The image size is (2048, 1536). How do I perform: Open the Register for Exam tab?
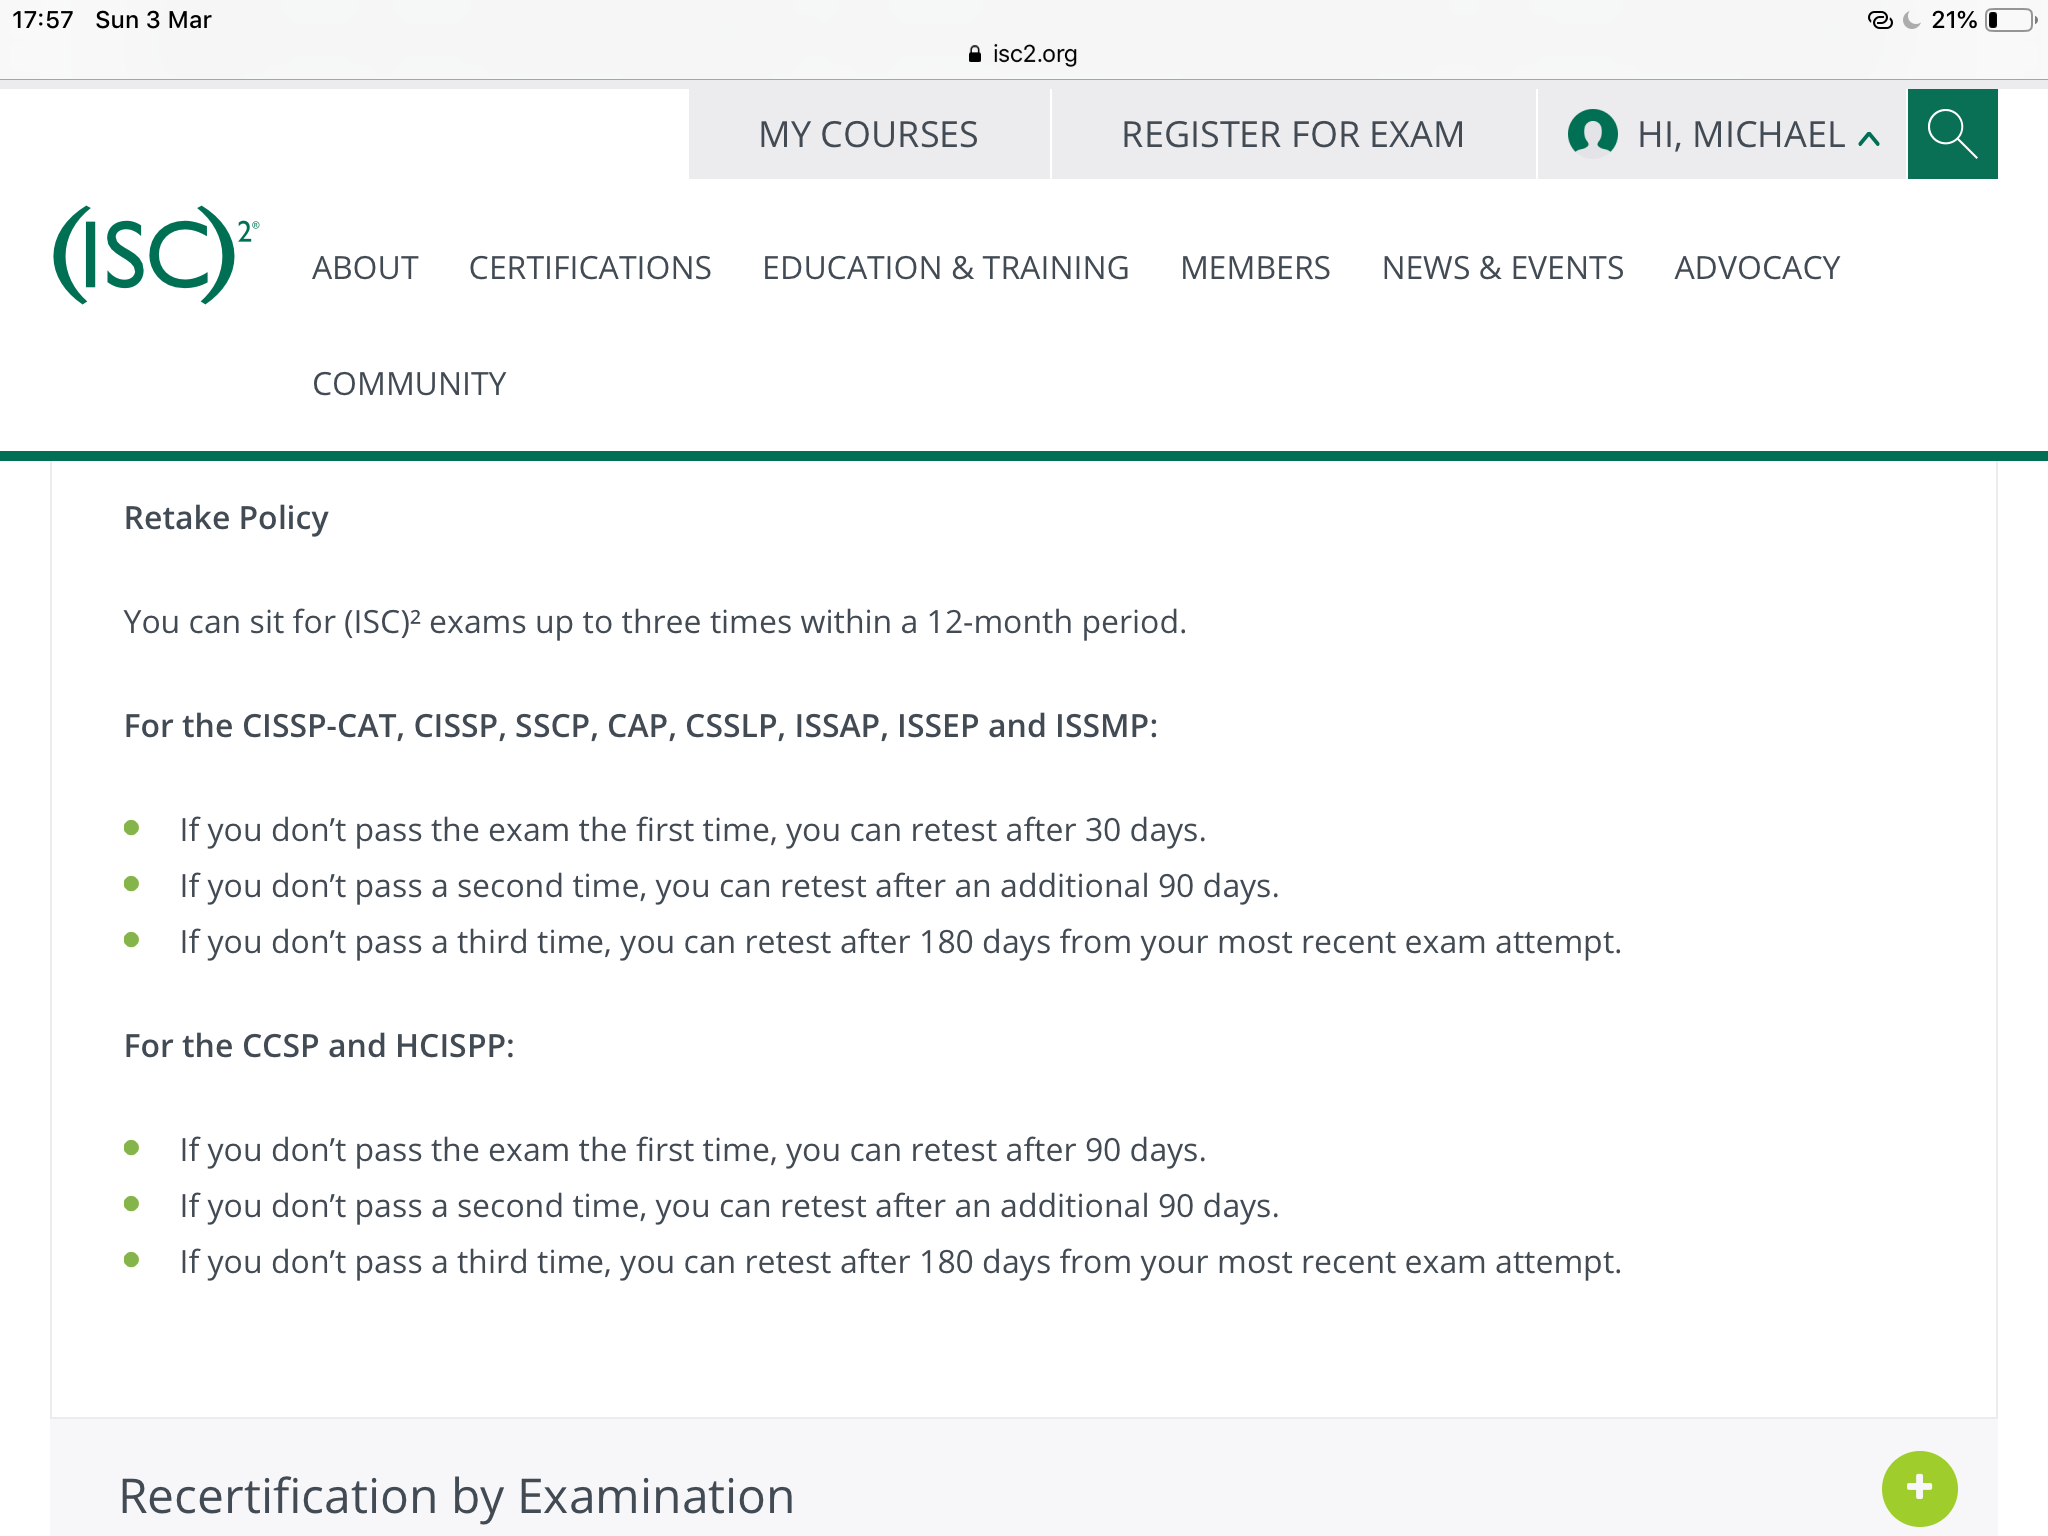coord(1292,134)
